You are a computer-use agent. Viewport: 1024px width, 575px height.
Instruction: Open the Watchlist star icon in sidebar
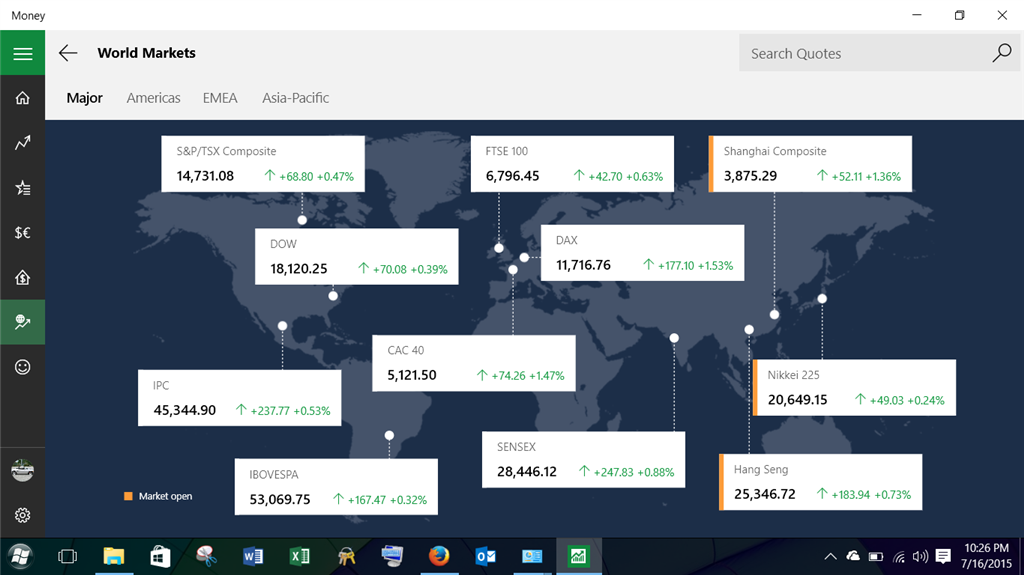coord(22,188)
